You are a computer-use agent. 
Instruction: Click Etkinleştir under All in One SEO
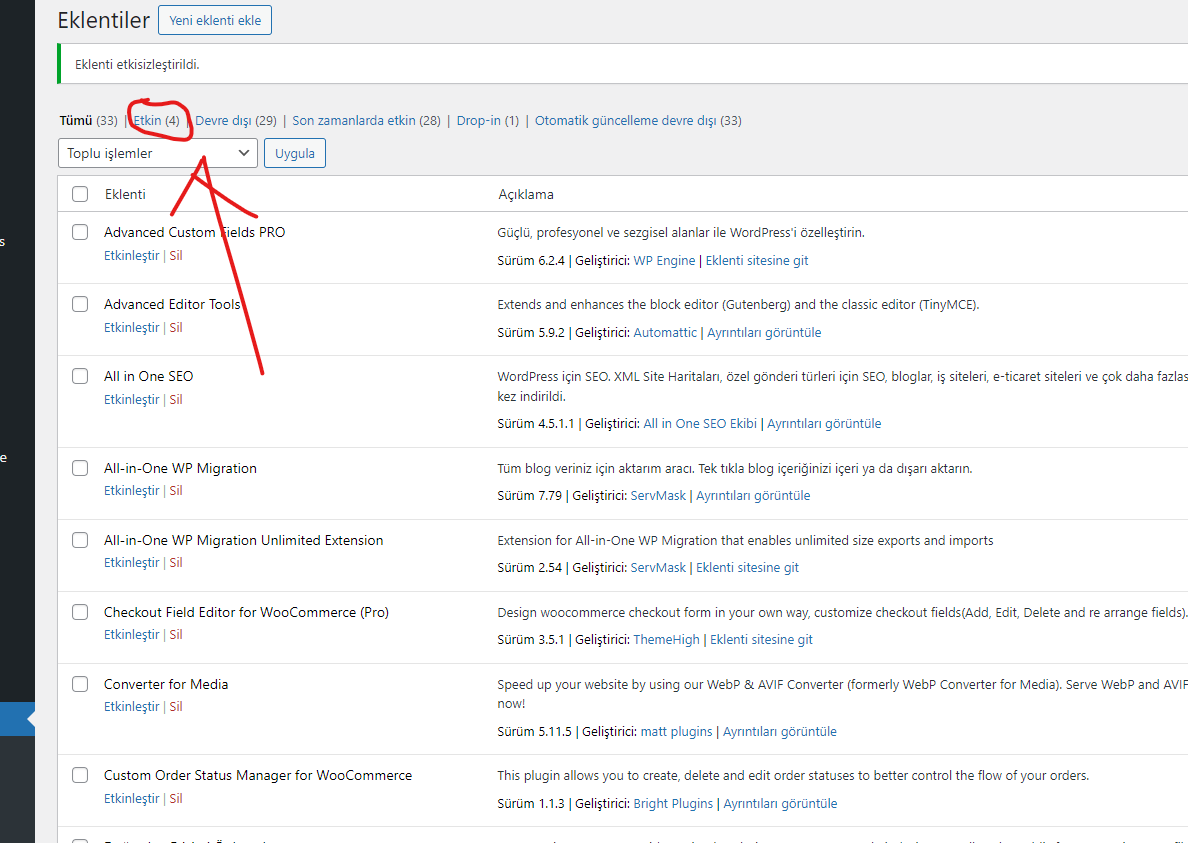click(x=131, y=399)
